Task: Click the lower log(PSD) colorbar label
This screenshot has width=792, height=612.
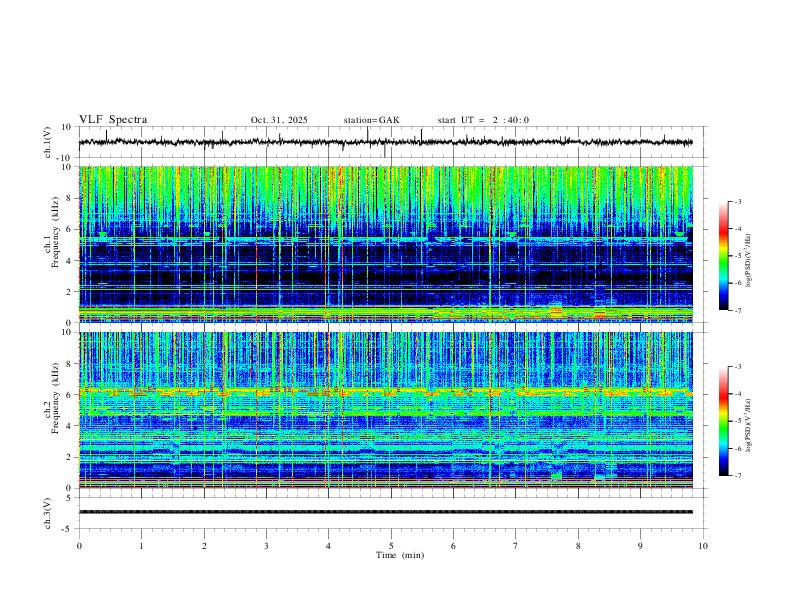Action: click(748, 425)
